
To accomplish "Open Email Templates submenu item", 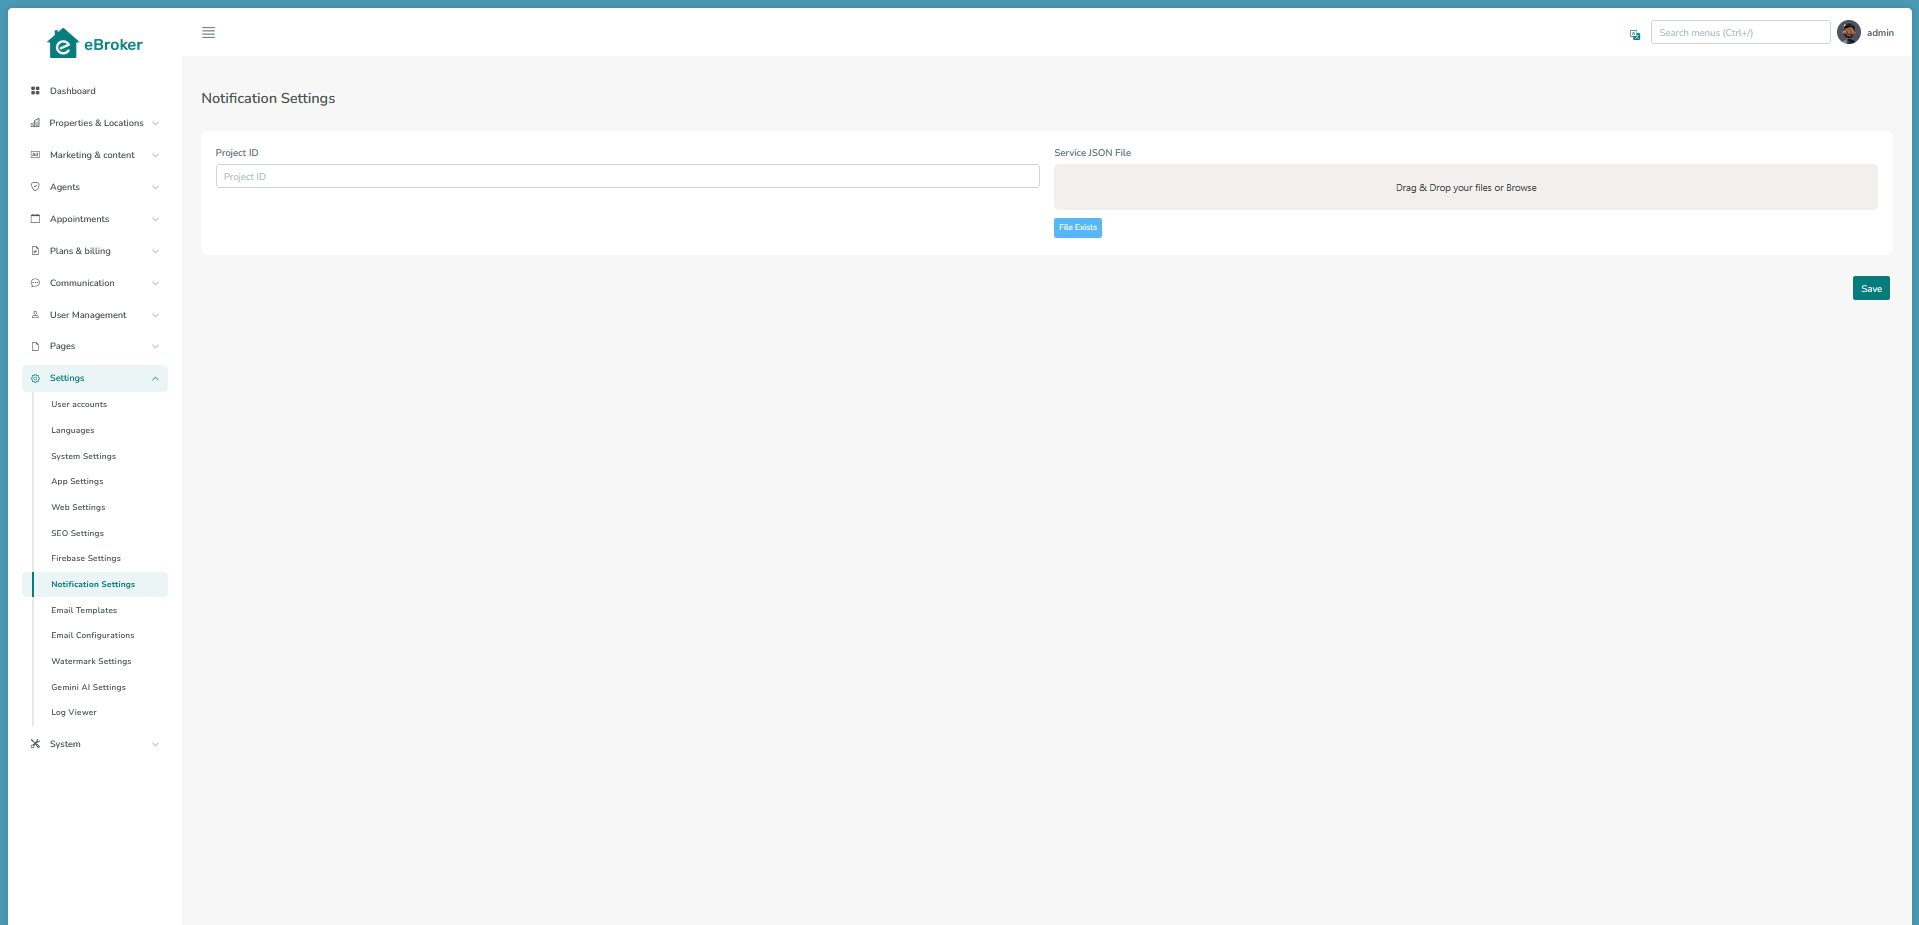I will click(84, 610).
